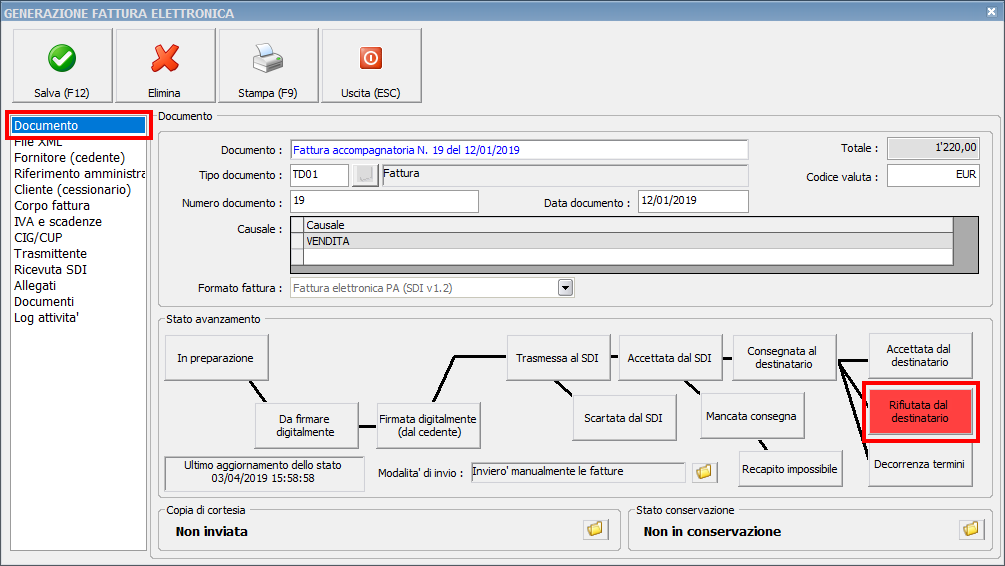Select the Corpo fattura sidebar entry
1005x566 pixels.
click(x=52, y=206)
